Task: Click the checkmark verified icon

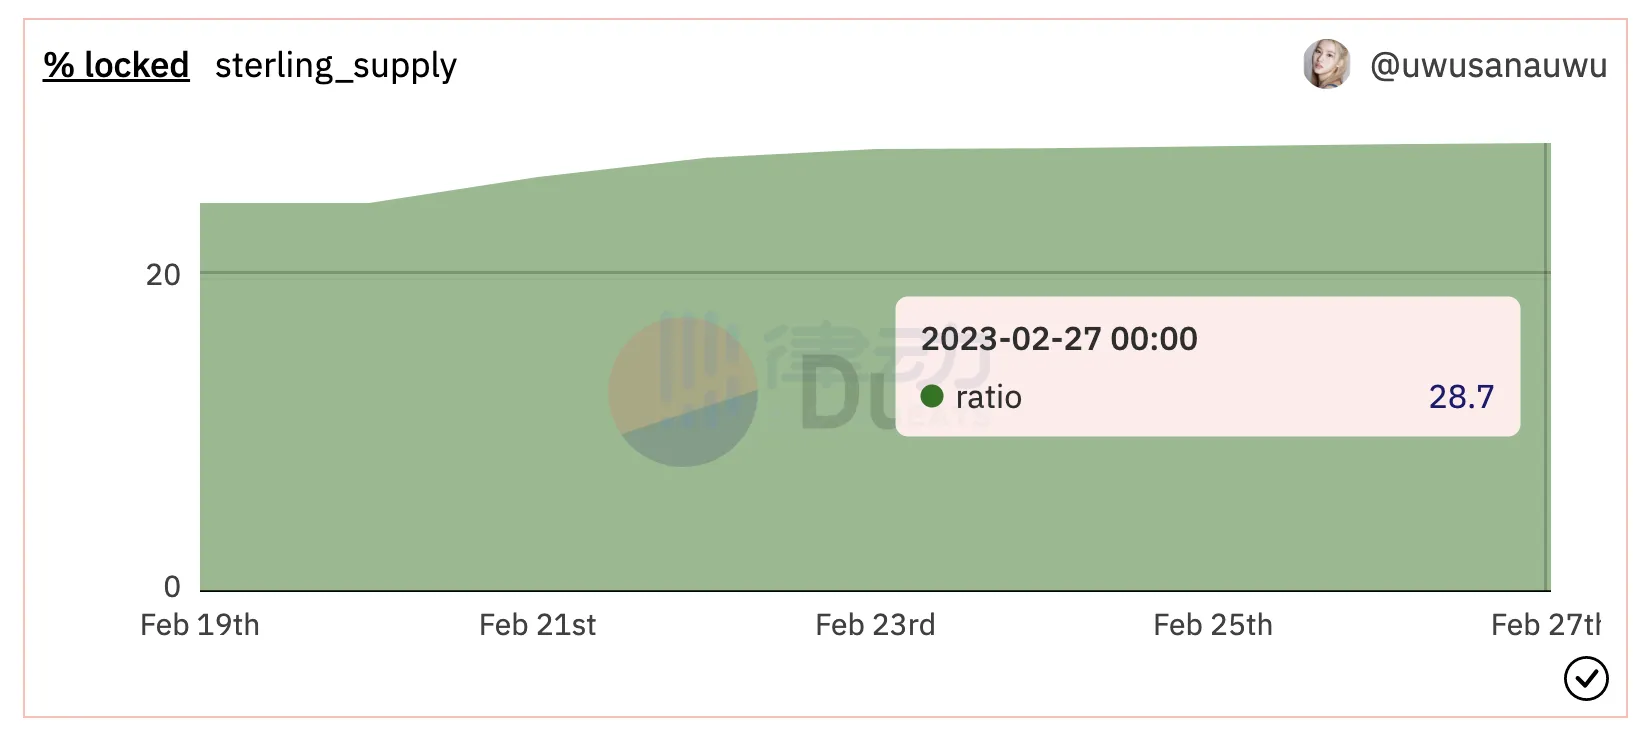Action: pos(1586,679)
